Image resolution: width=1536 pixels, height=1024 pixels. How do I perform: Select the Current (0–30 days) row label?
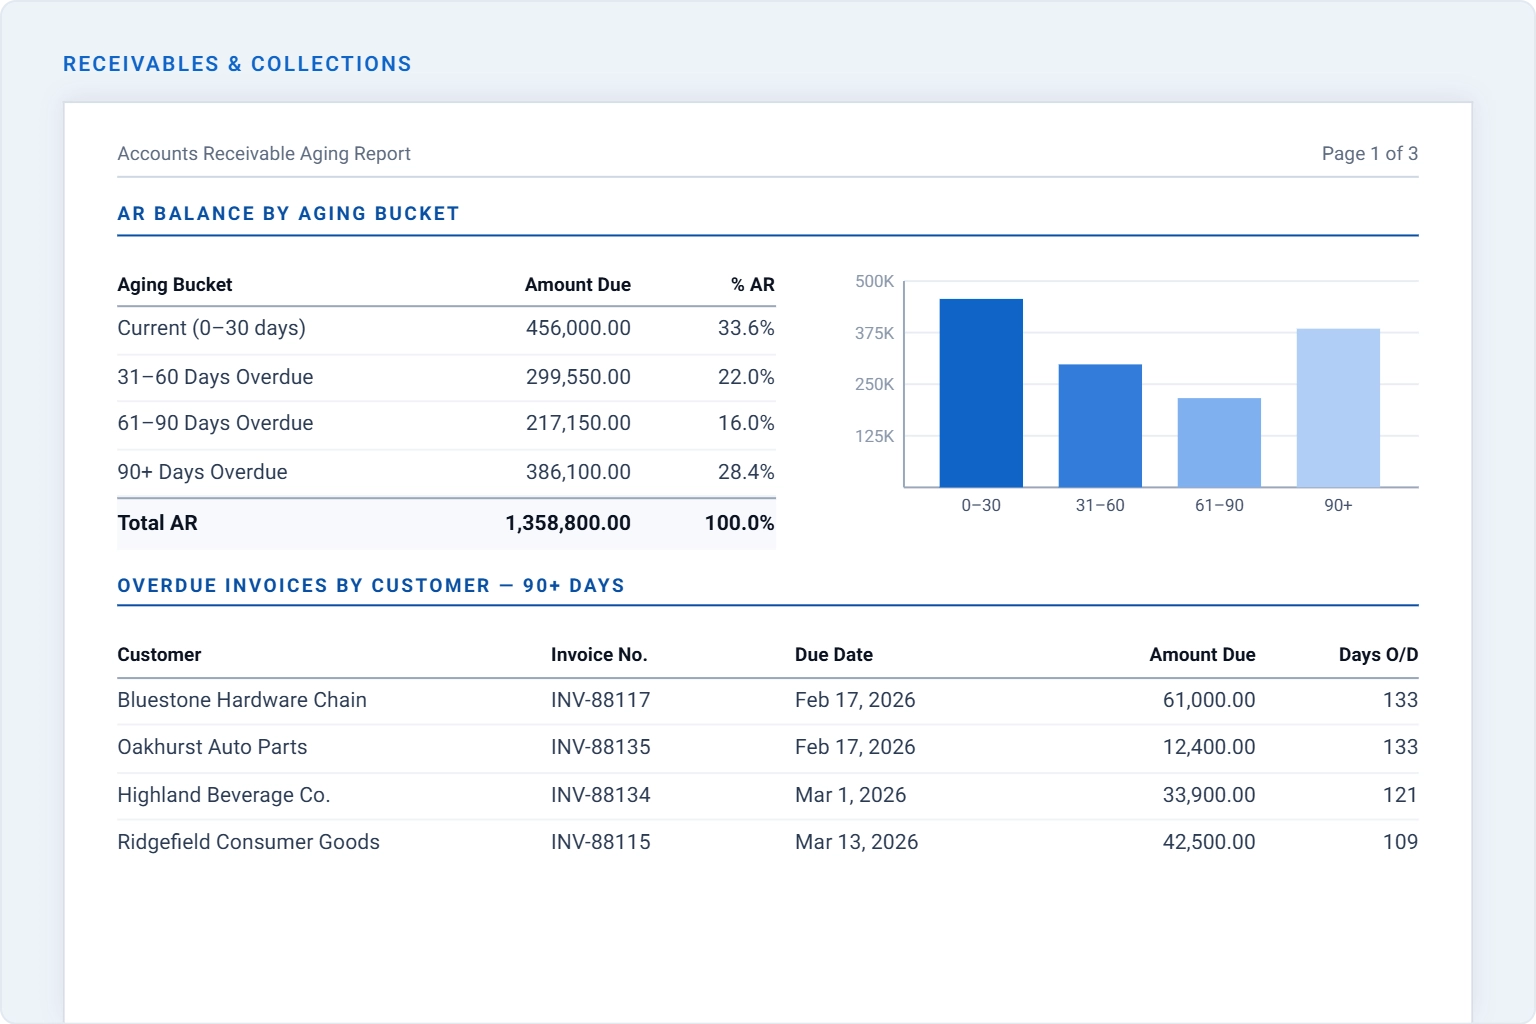tap(212, 328)
